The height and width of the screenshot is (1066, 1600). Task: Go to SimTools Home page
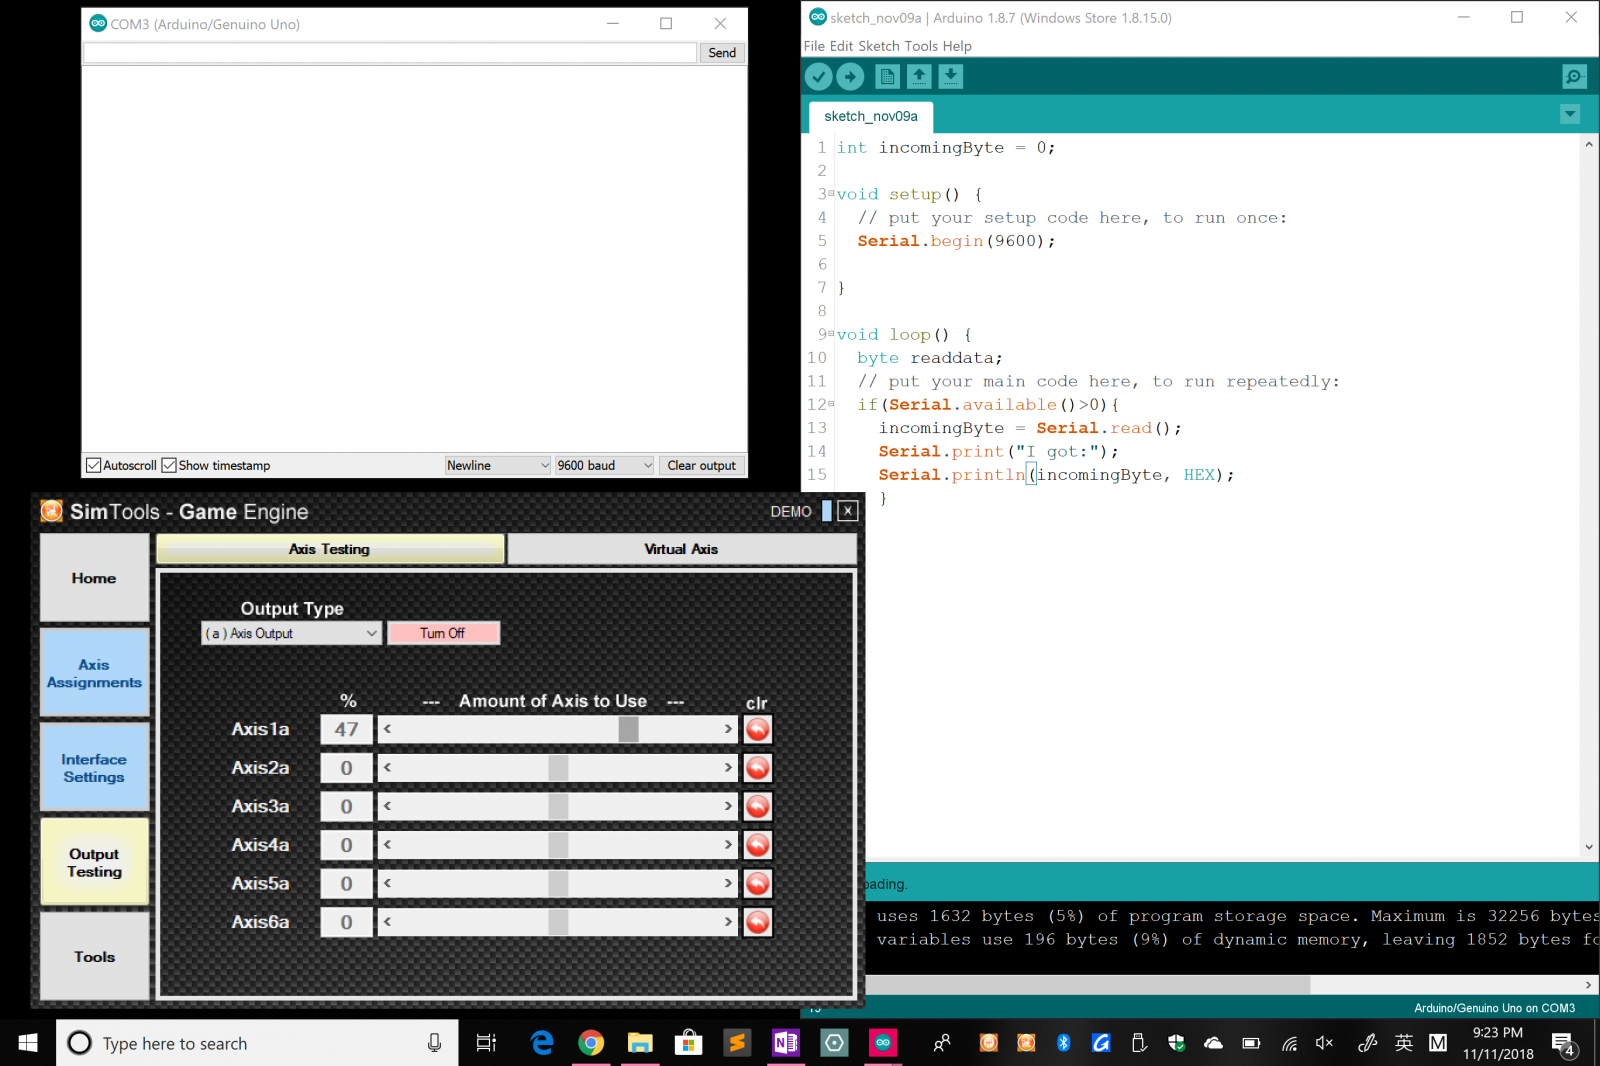(94, 578)
